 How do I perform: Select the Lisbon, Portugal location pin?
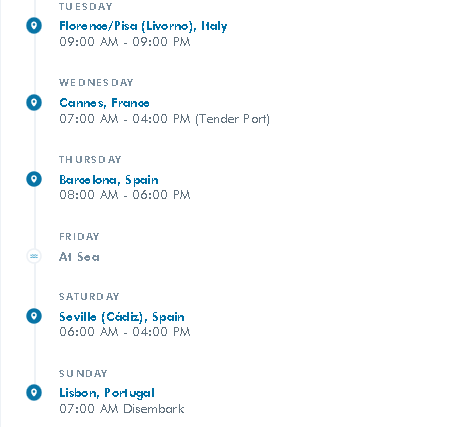coord(34,392)
